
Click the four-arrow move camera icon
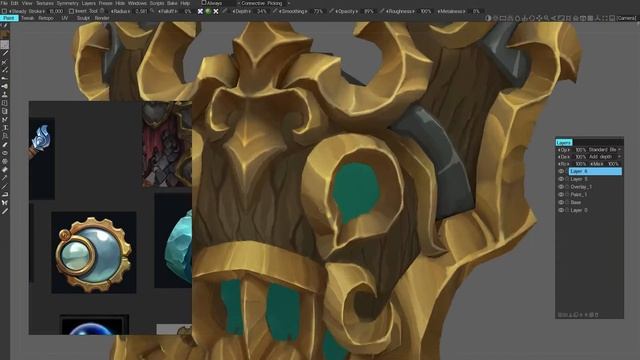coord(539,18)
